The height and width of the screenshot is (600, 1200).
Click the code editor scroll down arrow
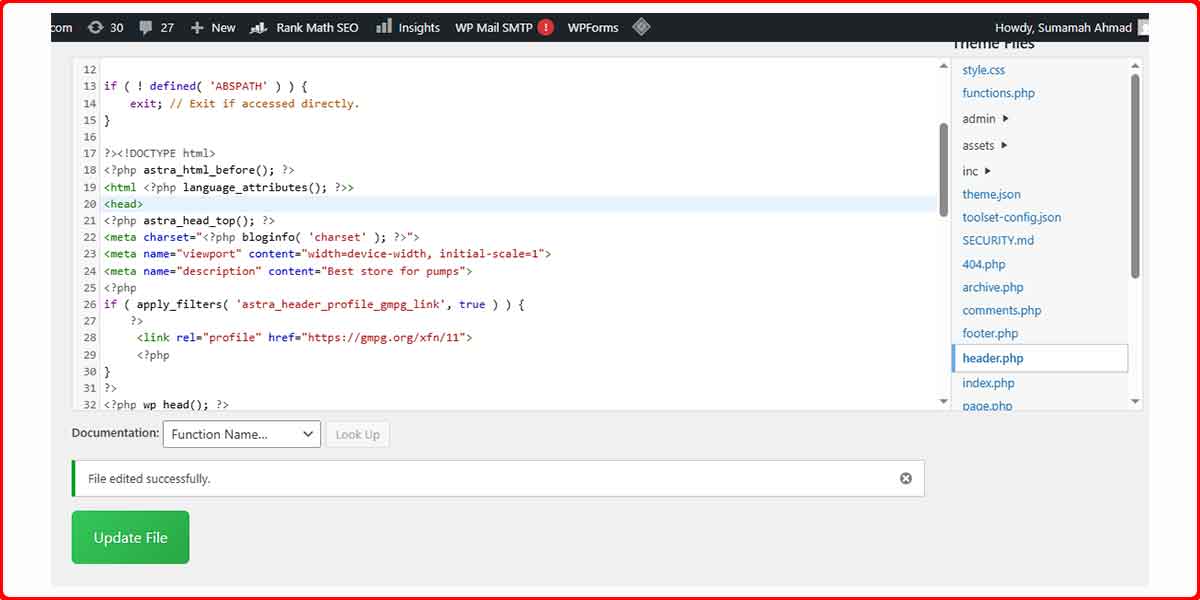pyautogui.click(x=944, y=401)
